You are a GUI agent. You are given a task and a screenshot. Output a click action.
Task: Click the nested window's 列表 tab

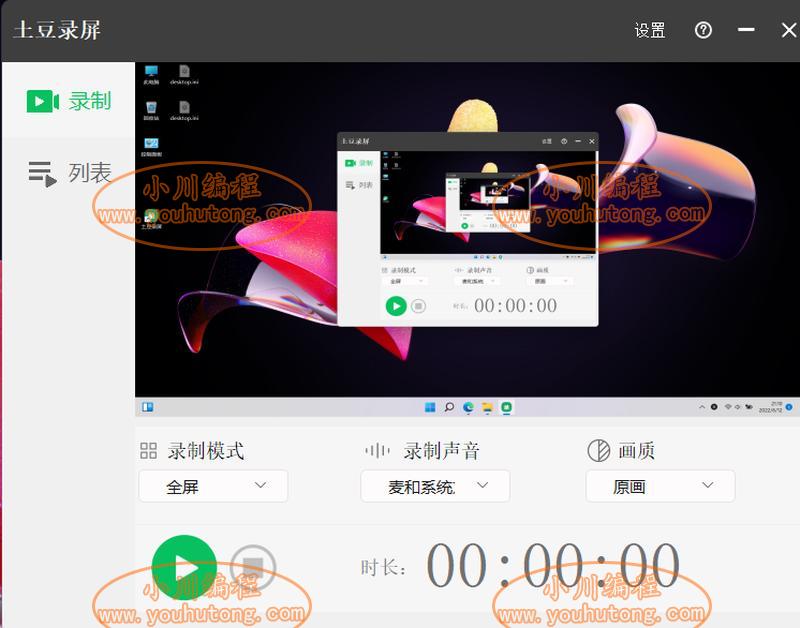coord(359,185)
